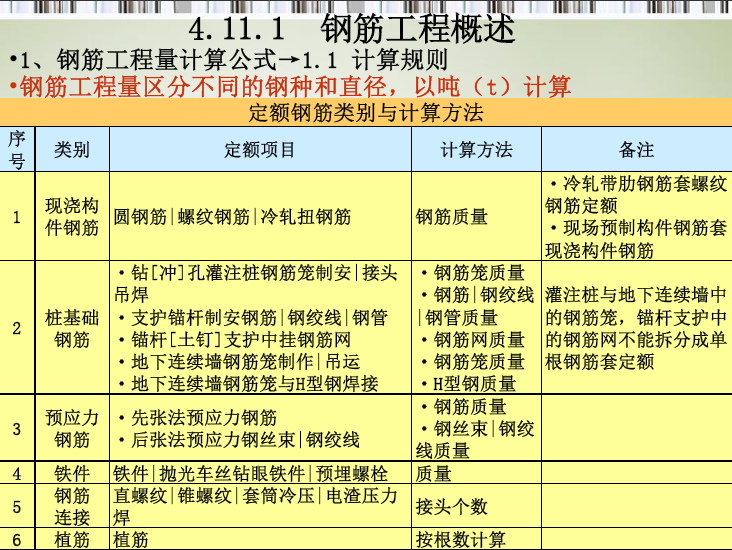
Task: Click the 序号 column header
Action: coord(17,149)
